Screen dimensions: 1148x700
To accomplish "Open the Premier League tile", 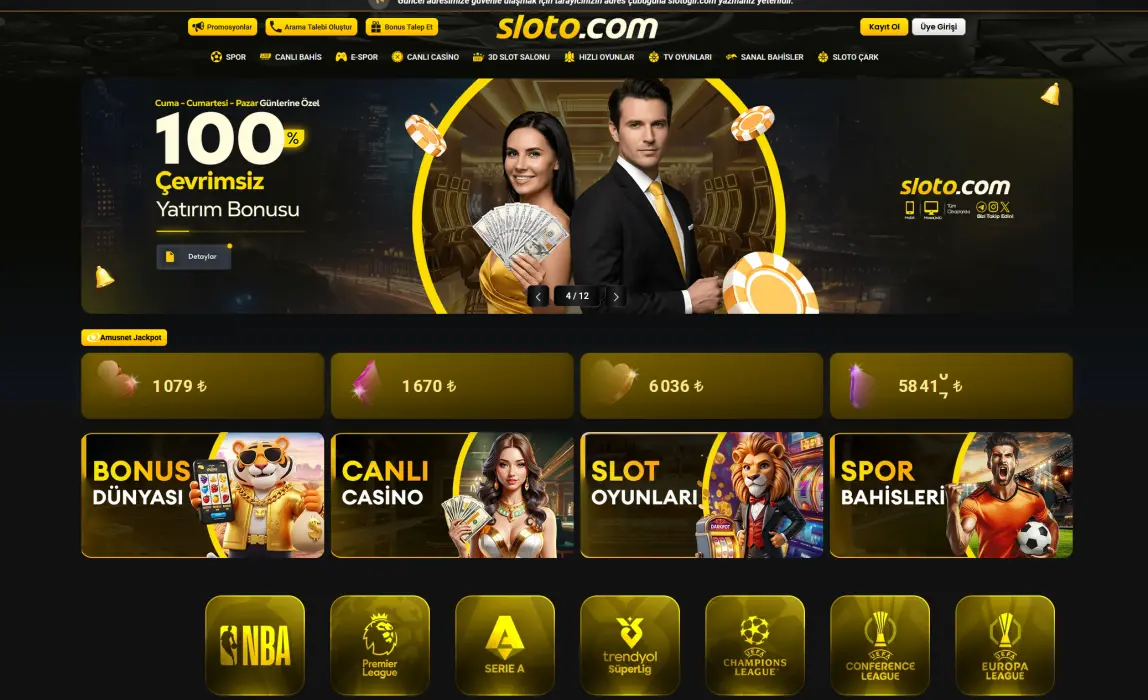I will click(x=380, y=645).
